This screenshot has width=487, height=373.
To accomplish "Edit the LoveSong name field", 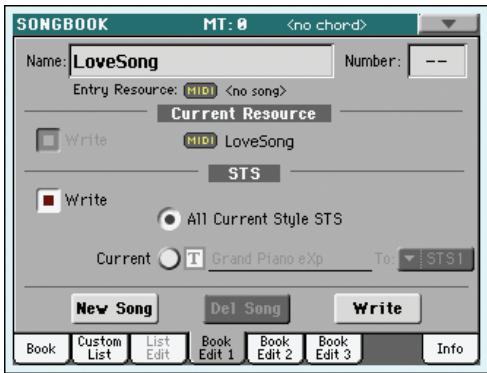I will (201, 61).
